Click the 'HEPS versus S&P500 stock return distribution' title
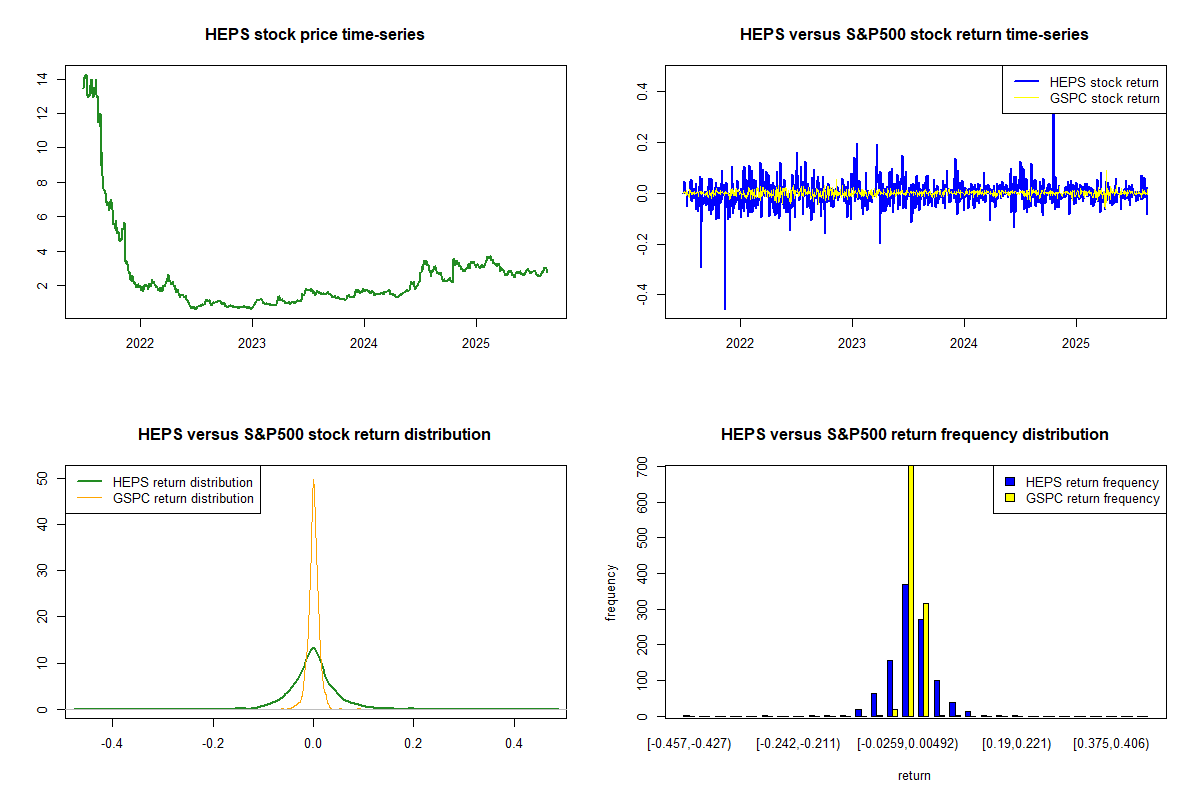1200x800 pixels. 314,435
